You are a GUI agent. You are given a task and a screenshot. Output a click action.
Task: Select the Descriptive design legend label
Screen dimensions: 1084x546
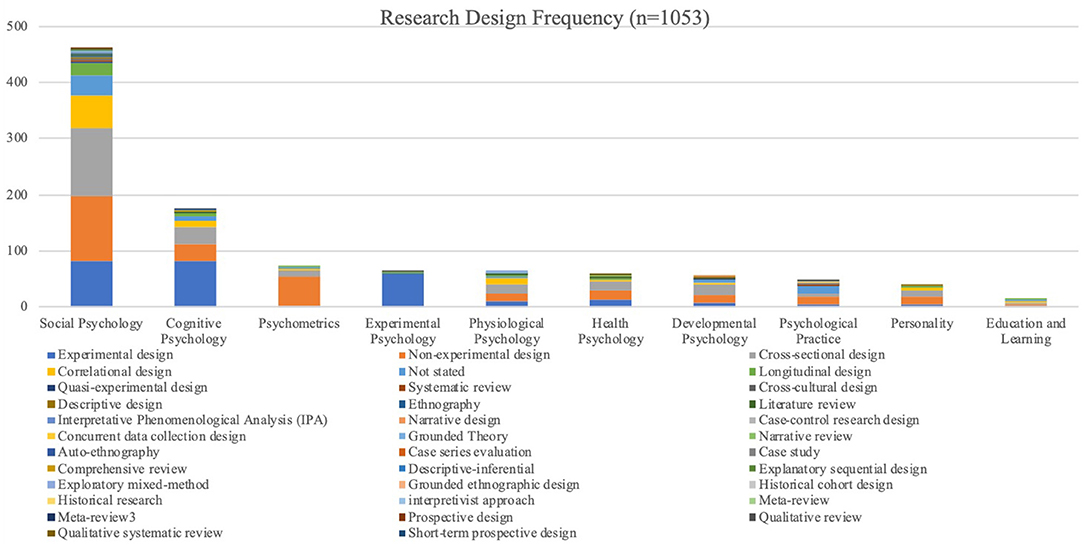[110, 404]
